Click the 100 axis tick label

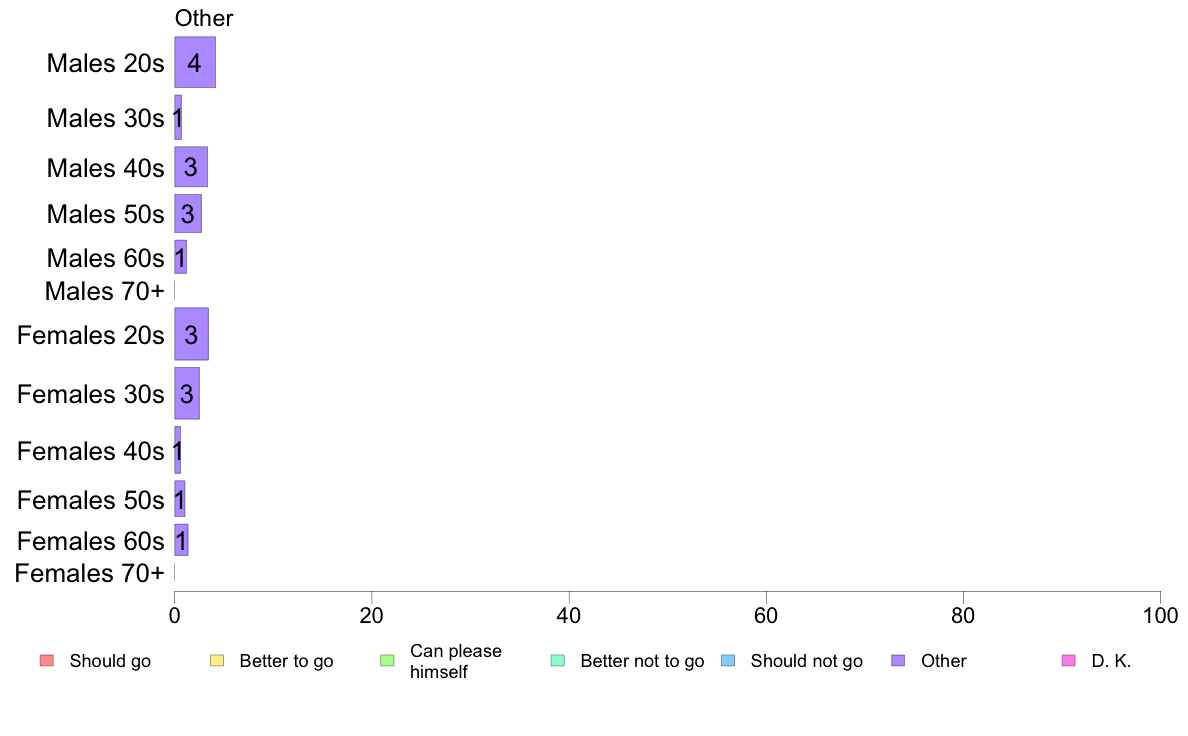point(1160,615)
